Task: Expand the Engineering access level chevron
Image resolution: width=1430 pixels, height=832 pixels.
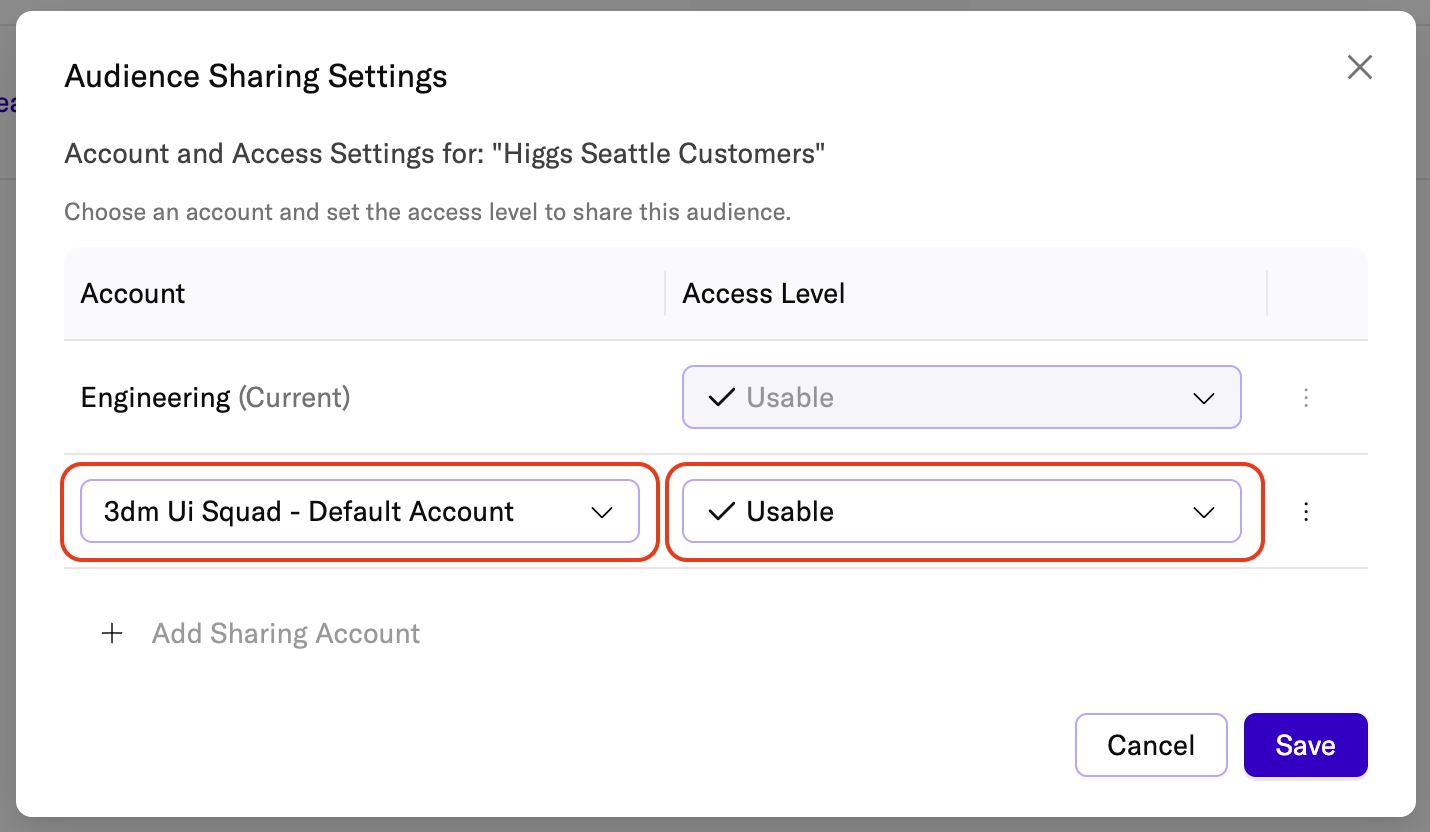Action: click(x=1203, y=398)
